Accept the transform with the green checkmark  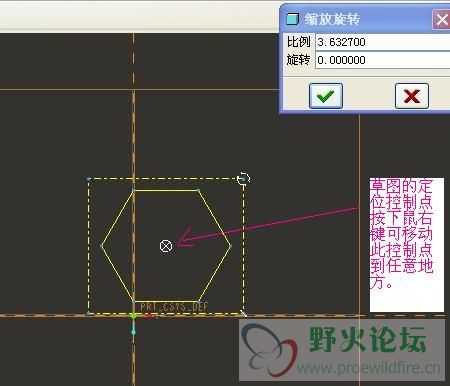[x=326, y=96]
